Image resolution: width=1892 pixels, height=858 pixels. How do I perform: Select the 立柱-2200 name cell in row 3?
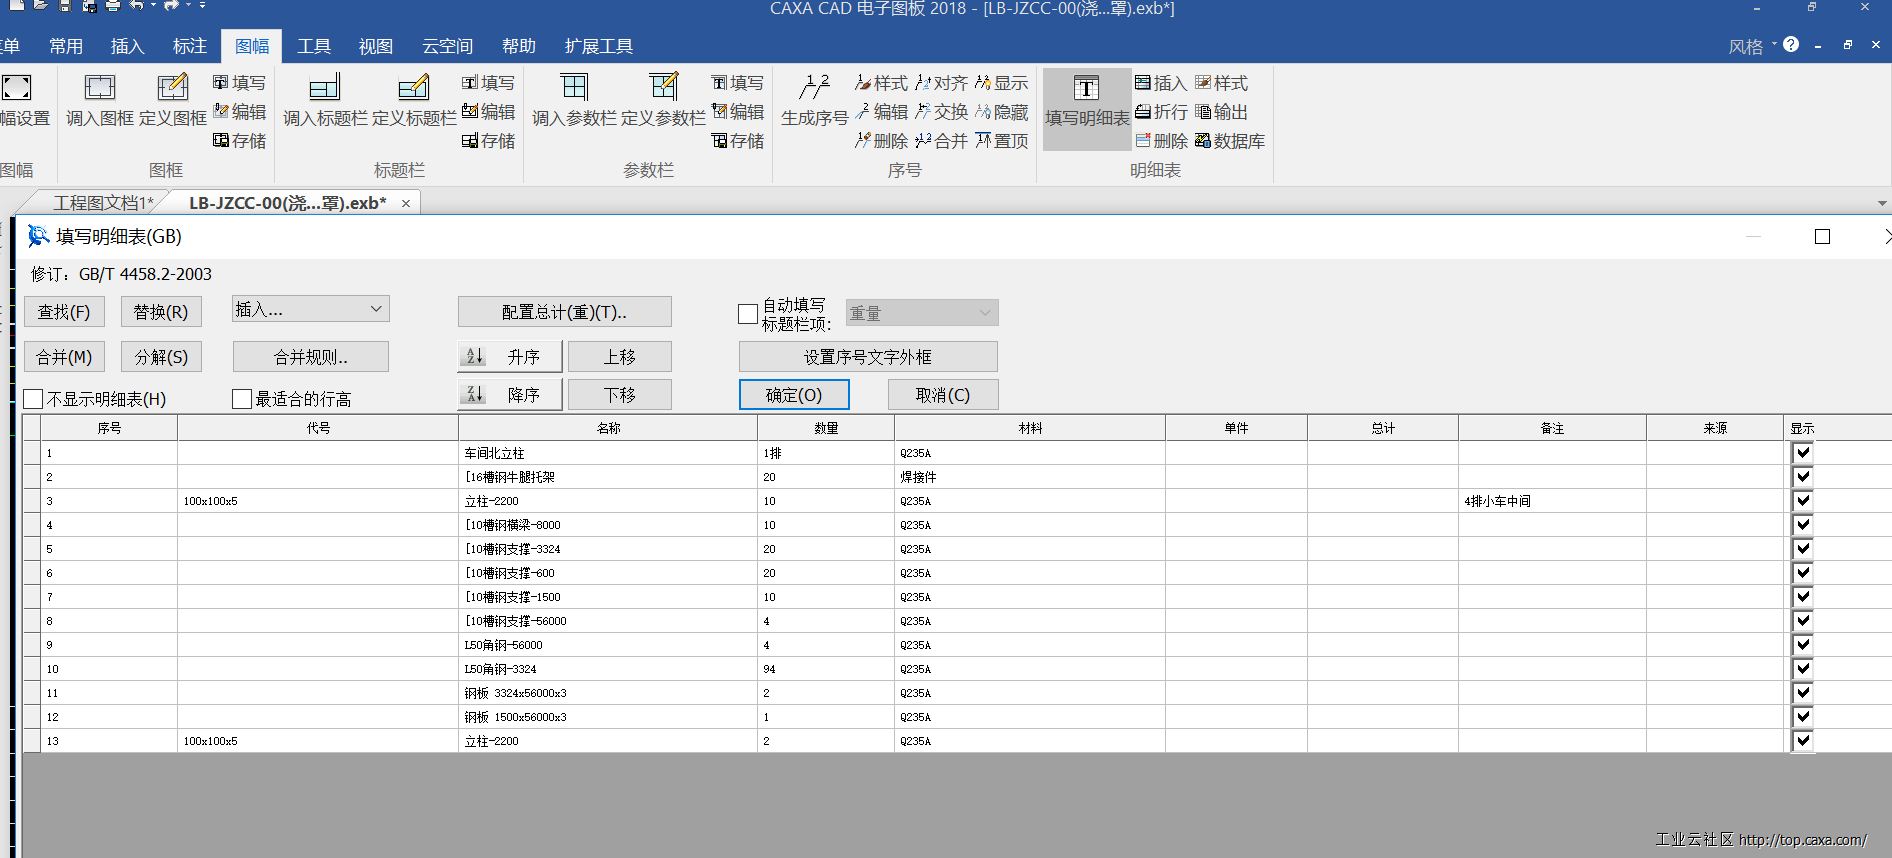tap(607, 501)
